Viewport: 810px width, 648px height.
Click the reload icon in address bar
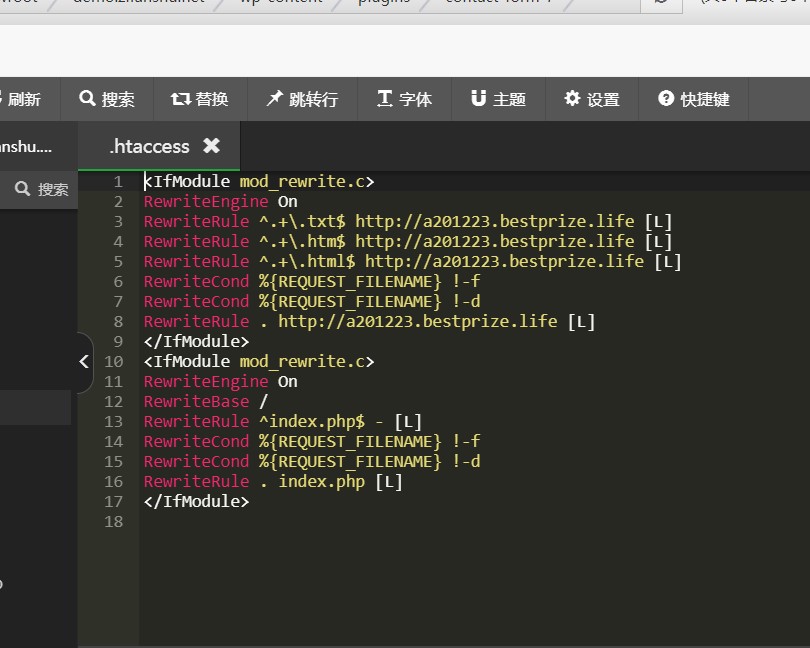pyautogui.click(x=661, y=3)
